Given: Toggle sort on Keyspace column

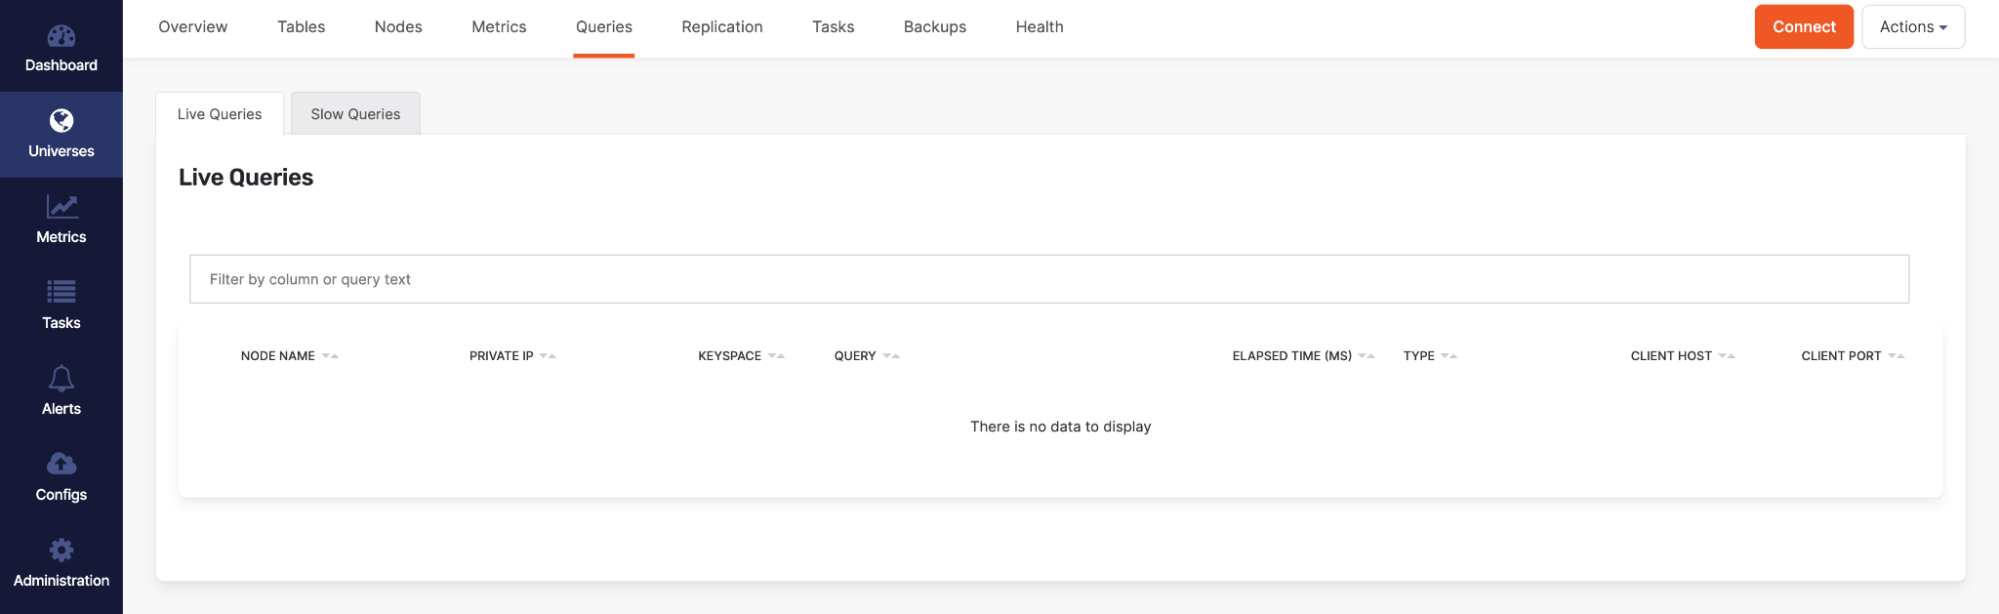Looking at the screenshot, I should [x=776, y=356].
